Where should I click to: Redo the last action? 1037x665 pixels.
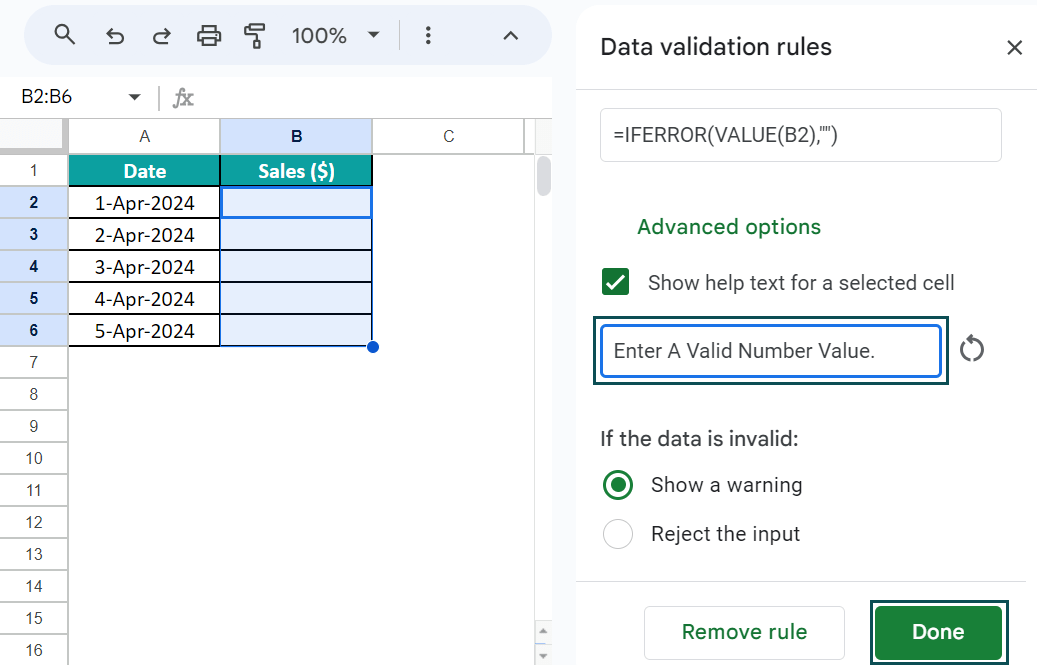(161, 34)
